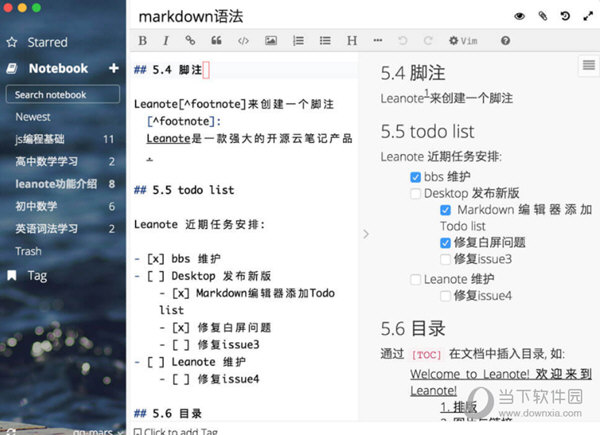
Task: Redo the last edit
Action: click(x=428, y=40)
